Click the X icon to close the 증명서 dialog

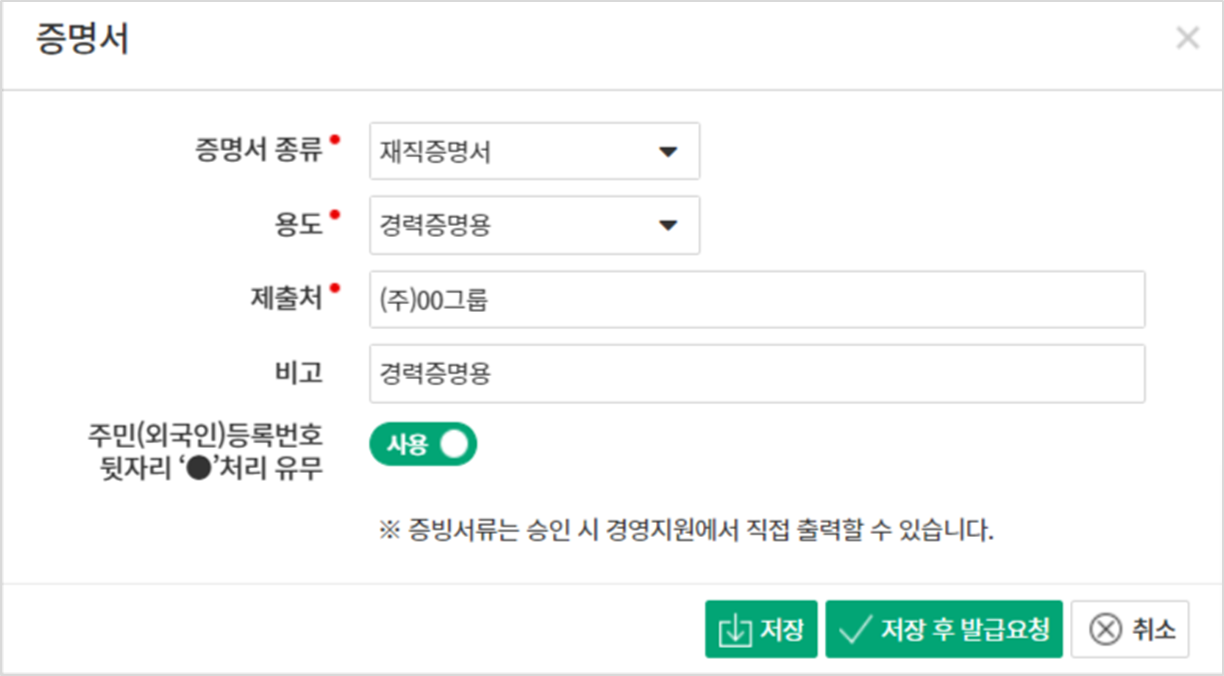(1188, 38)
